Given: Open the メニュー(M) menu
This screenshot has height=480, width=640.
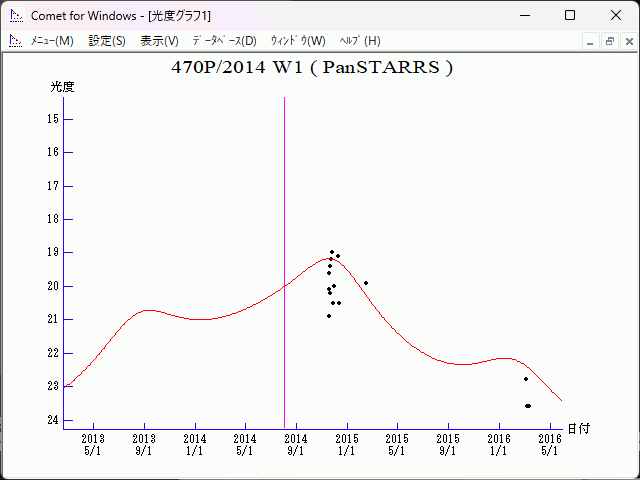Looking at the screenshot, I should [52, 40].
